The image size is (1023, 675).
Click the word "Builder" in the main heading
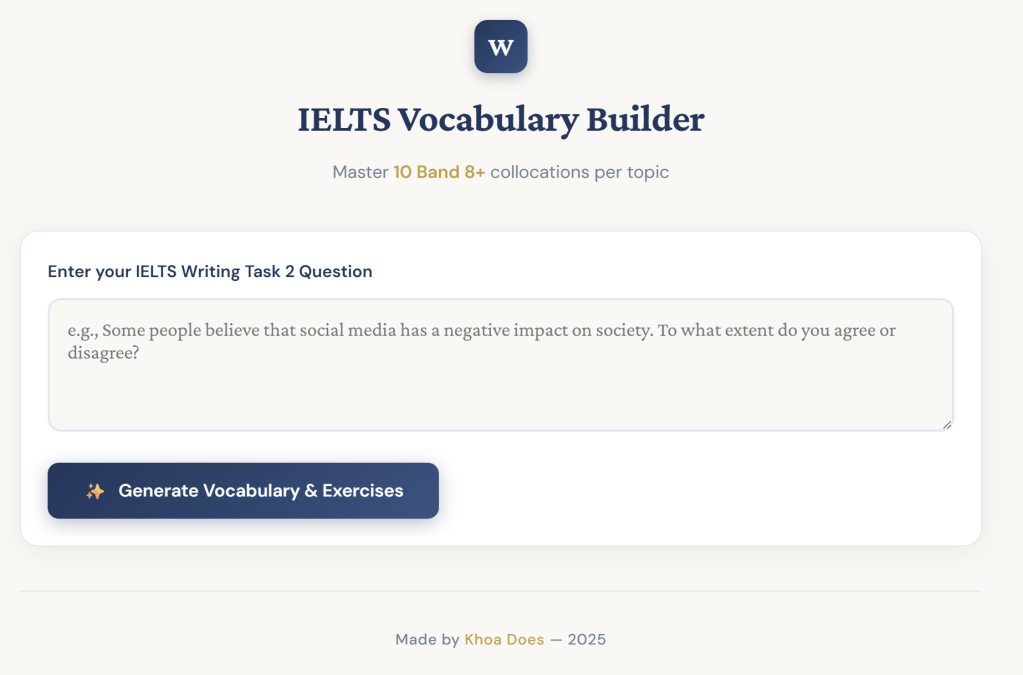[645, 120]
